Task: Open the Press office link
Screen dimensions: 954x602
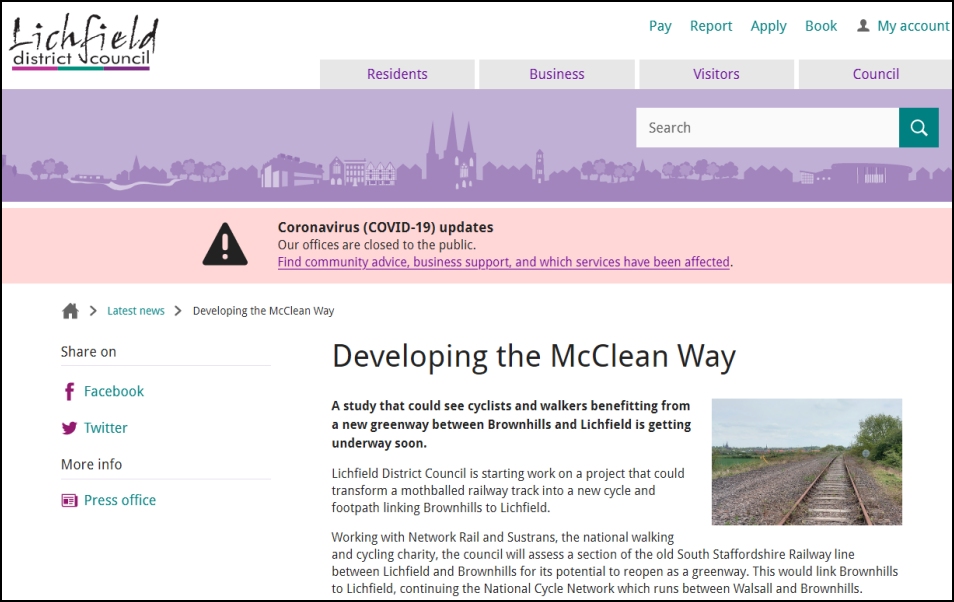Action: 120,500
